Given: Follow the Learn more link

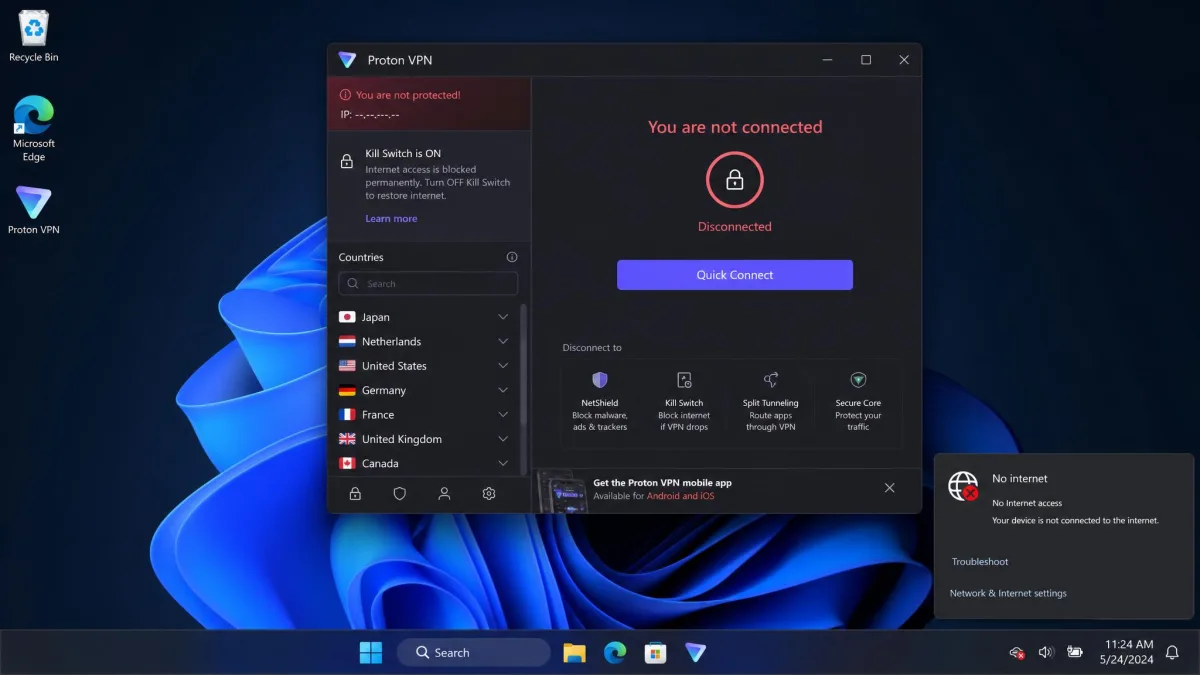Looking at the screenshot, I should pyautogui.click(x=391, y=218).
